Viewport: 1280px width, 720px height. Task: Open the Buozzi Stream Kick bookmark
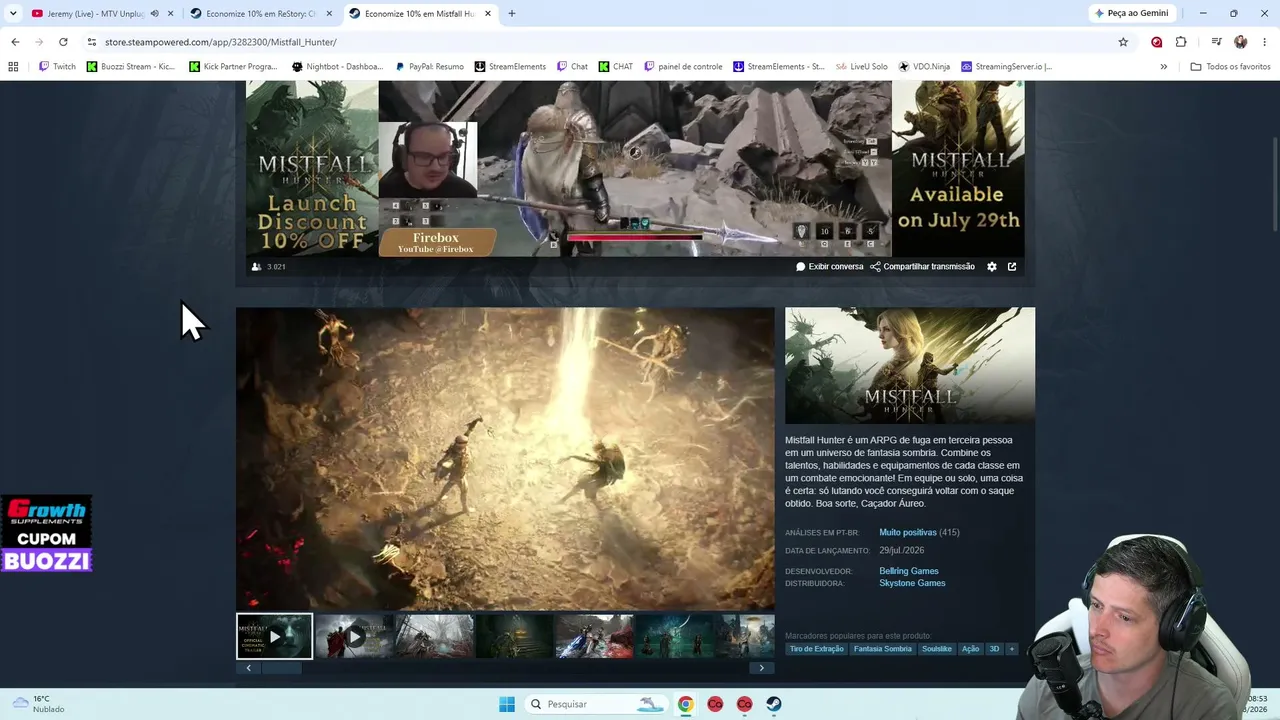point(131,67)
